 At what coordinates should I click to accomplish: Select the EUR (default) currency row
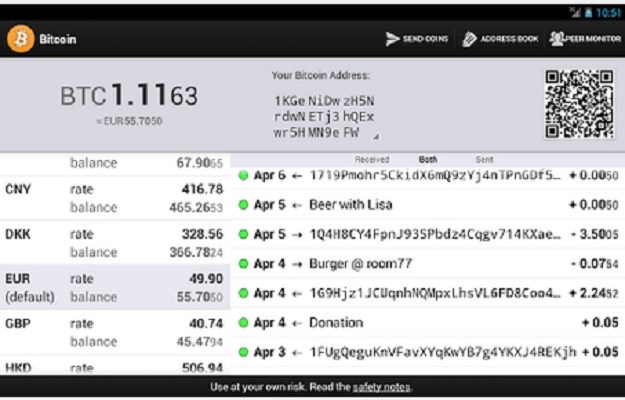(115, 287)
